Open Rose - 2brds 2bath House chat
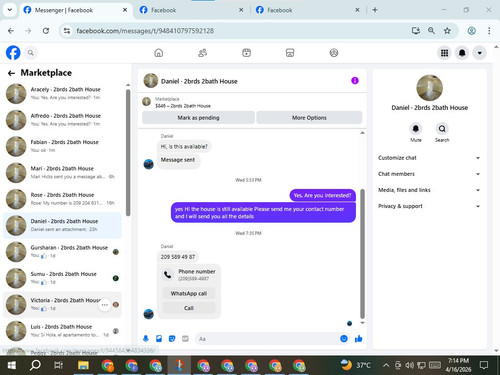500x375 pixels. pyautogui.click(x=62, y=199)
